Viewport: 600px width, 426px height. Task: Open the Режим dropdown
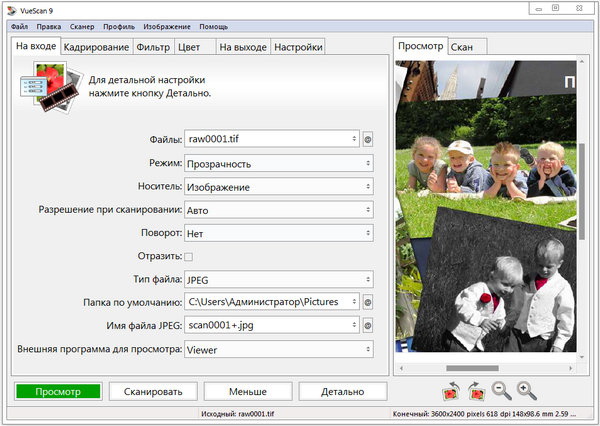[278, 163]
